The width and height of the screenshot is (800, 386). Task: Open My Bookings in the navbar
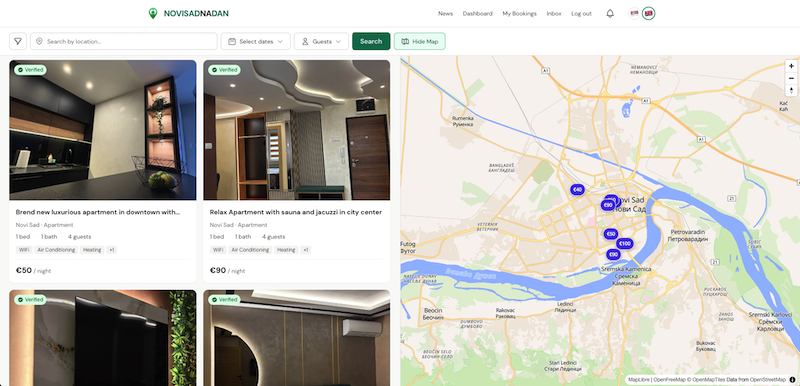[519, 14]
